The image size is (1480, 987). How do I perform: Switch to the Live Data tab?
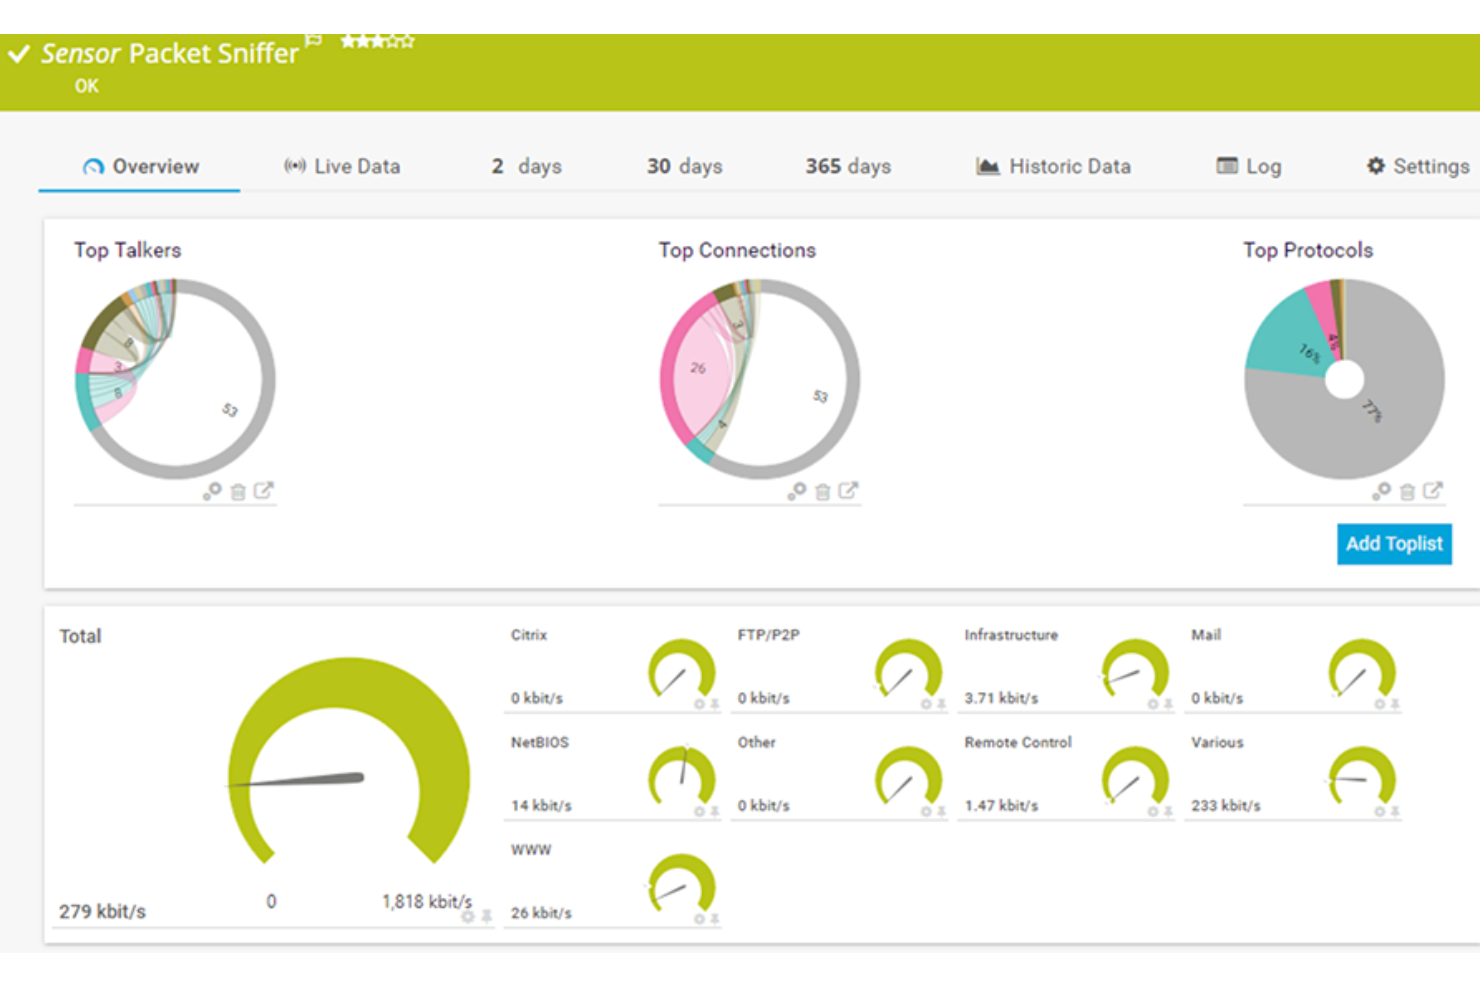(x=342, y=166)
